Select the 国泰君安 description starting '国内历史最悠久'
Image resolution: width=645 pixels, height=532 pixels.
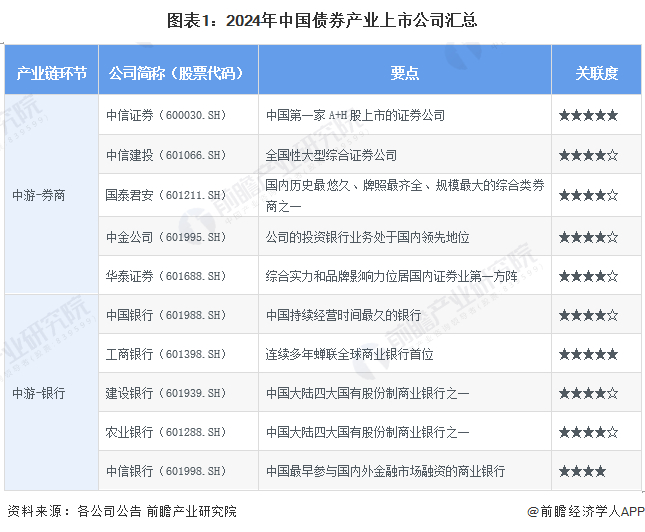point(405,195)
